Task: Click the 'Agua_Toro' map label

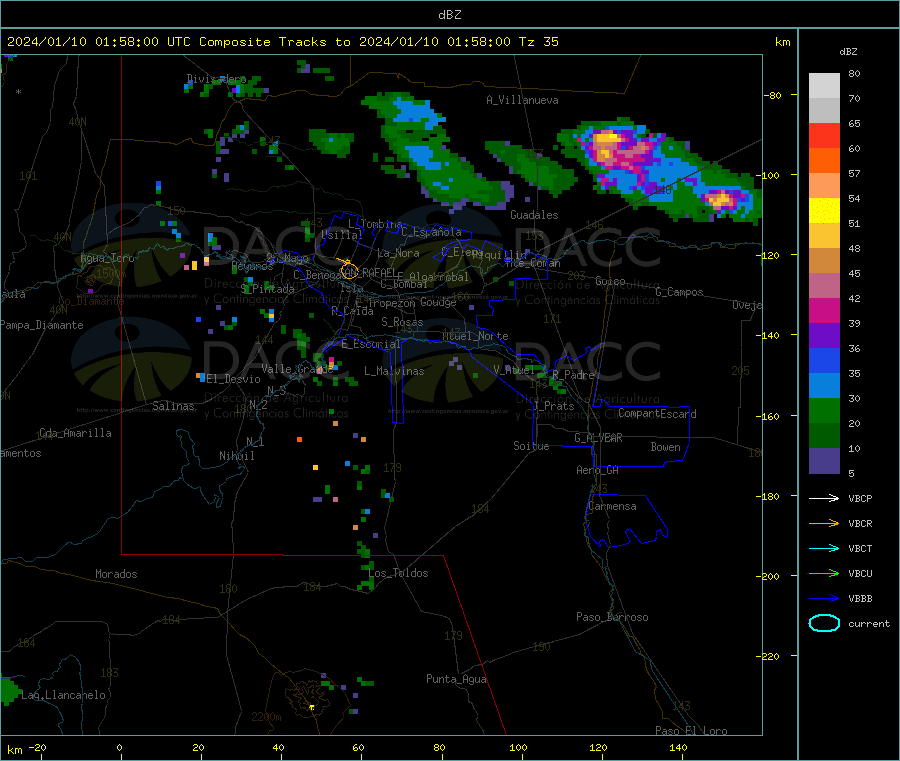Action: click(x=107, y=258)
